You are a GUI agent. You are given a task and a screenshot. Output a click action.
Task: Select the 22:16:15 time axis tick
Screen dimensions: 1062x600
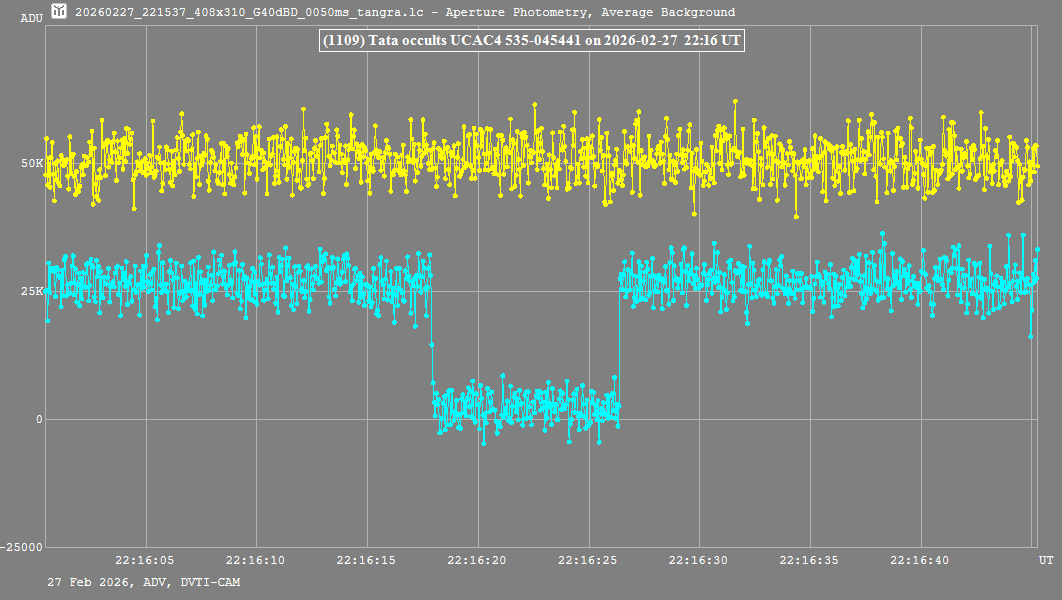coord(366,561)
